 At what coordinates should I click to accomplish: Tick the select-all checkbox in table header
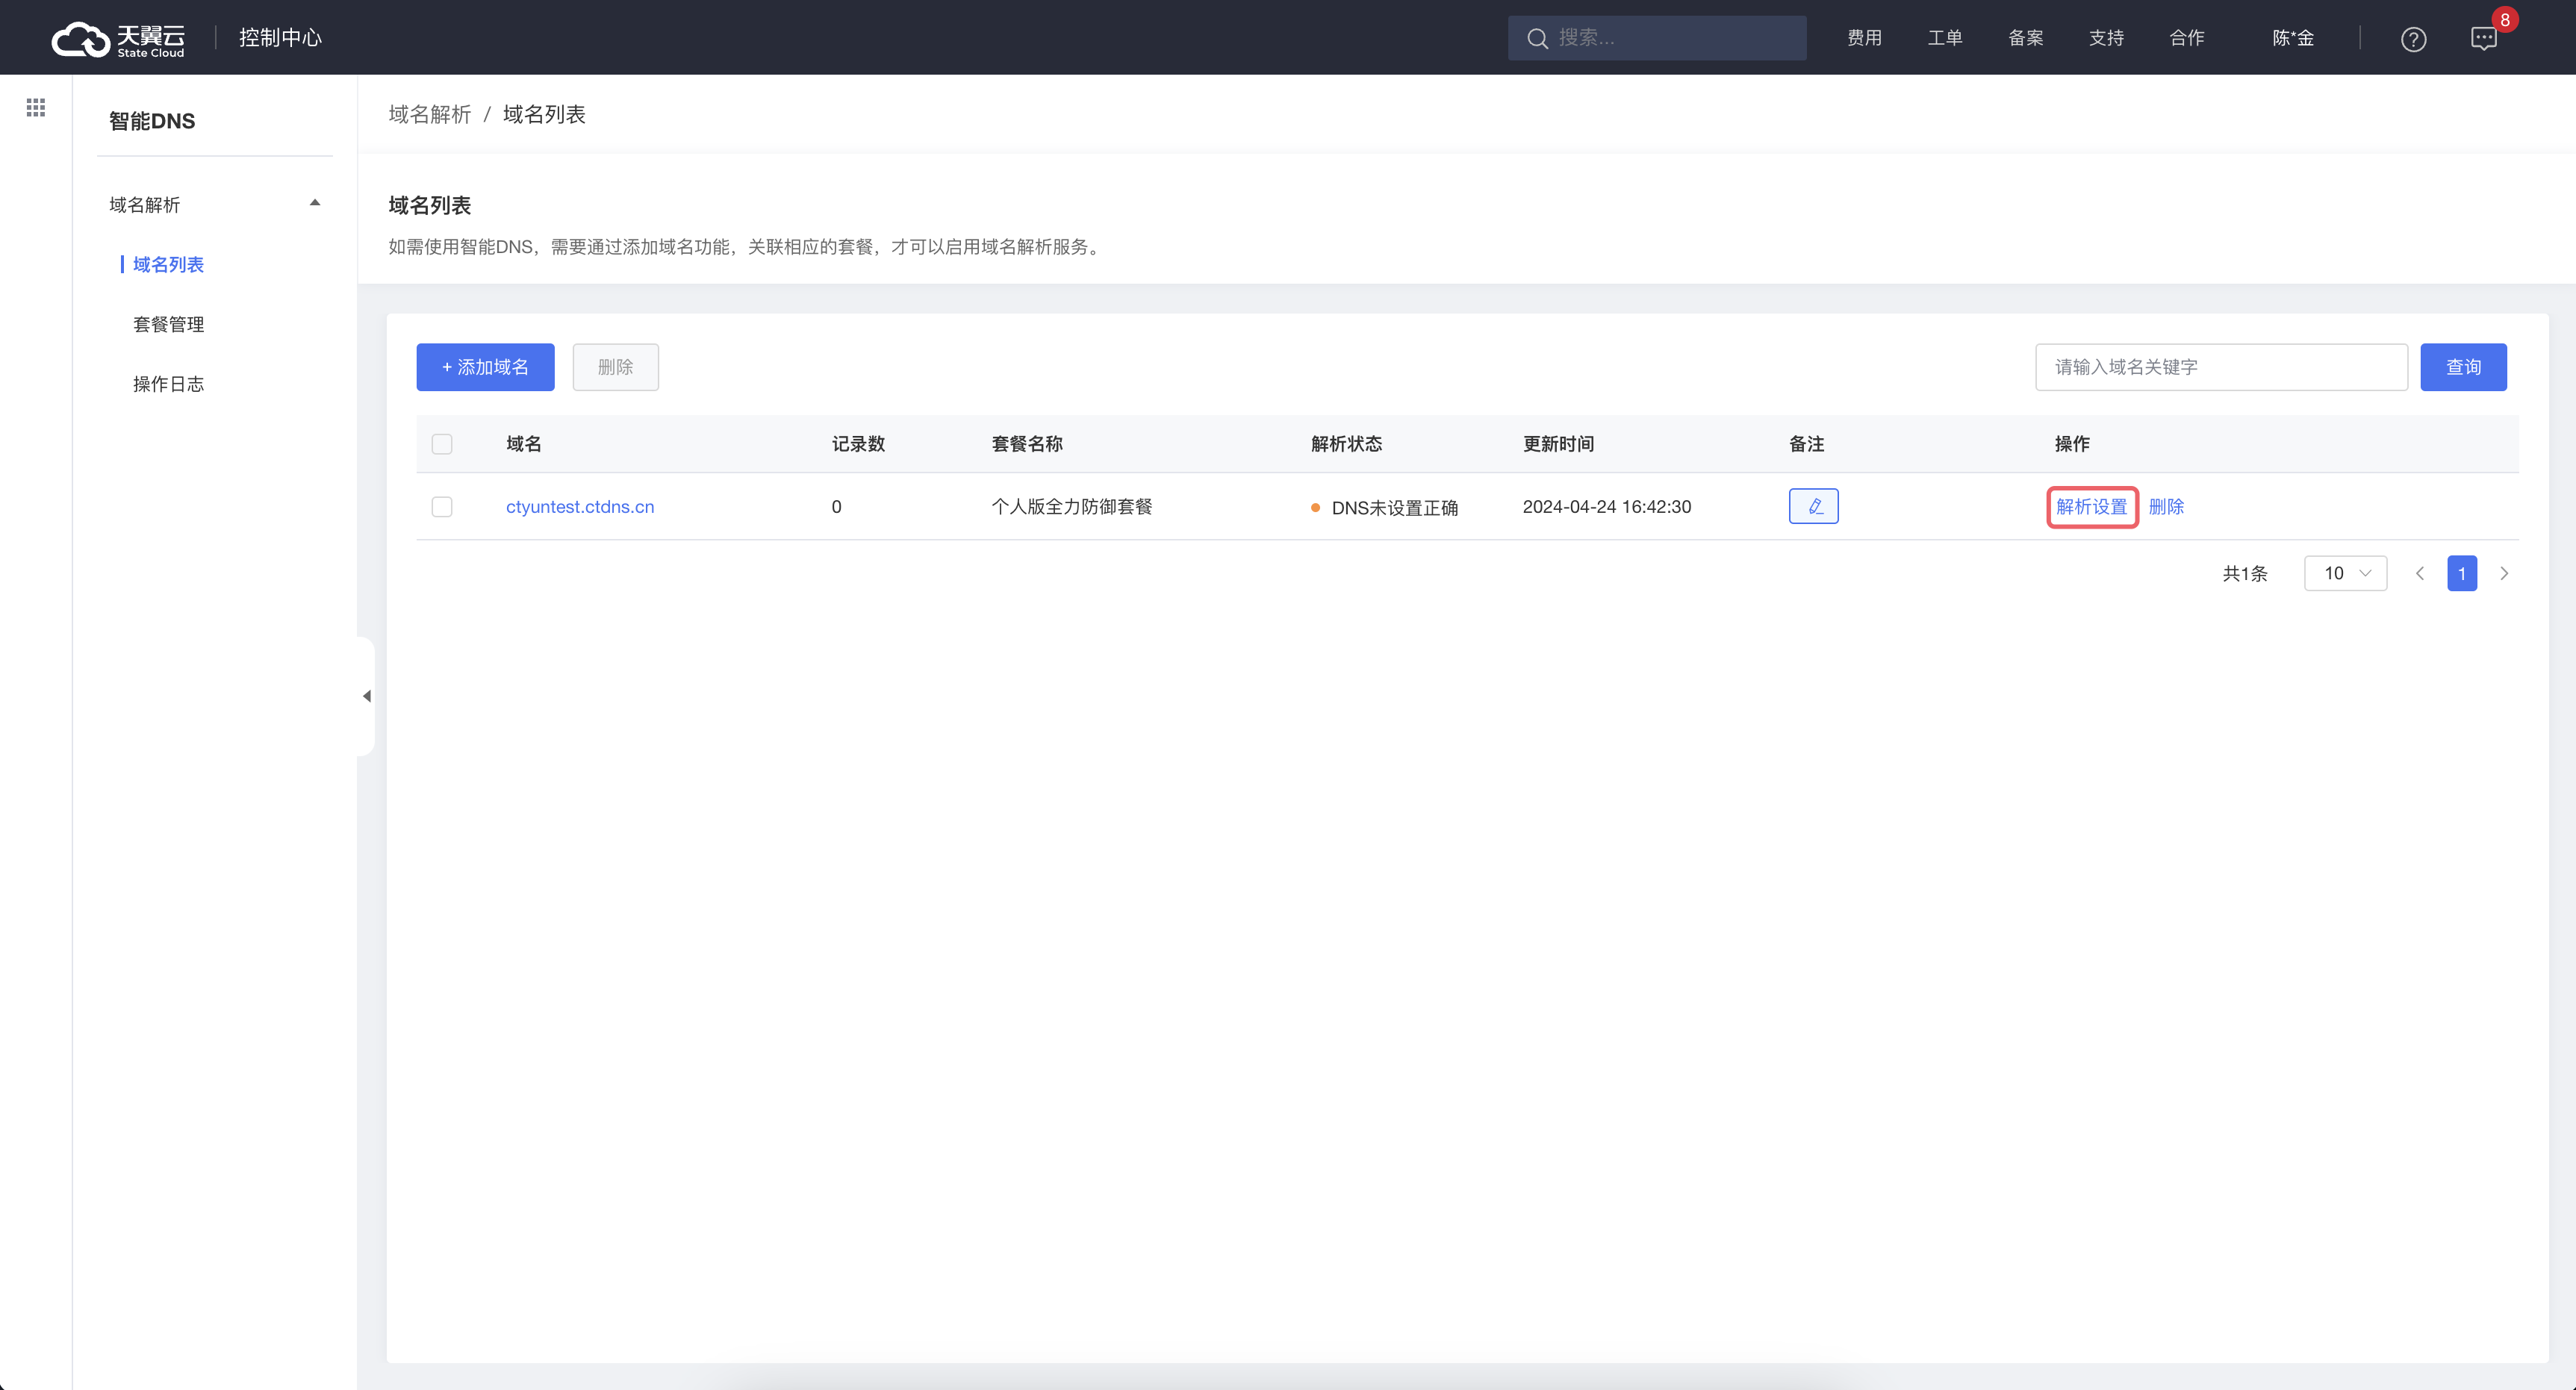click(442, 443)
